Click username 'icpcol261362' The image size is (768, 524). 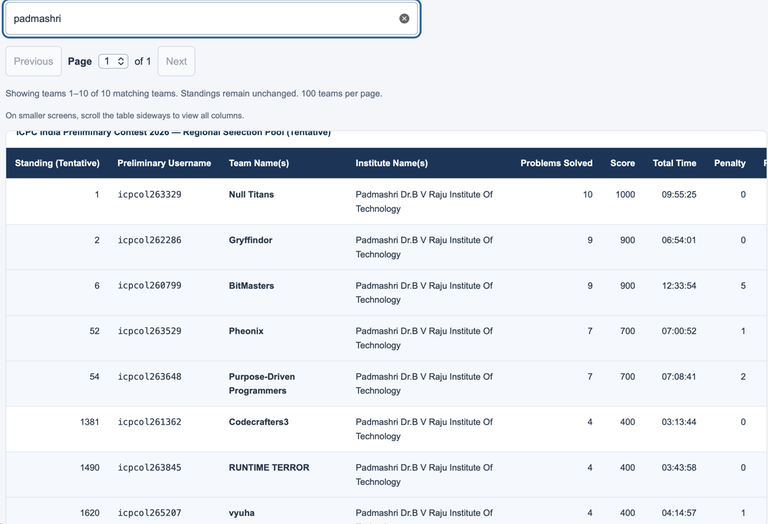click(149, 422)
